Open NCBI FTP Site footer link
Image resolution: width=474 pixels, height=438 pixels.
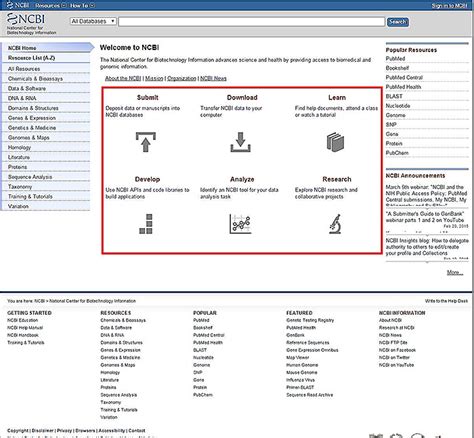point(393,343)
